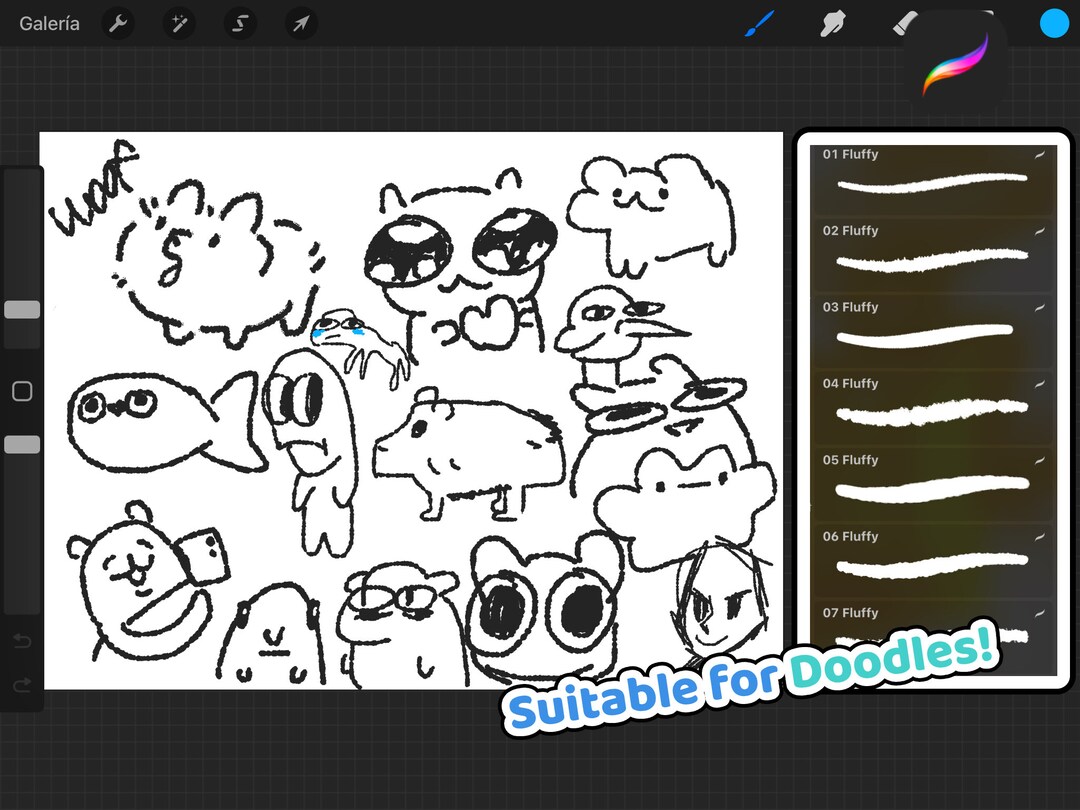Adjust the opacity slider below the Modify button
The width and height of the screenshot is (1080, 810).
(21, 444)
